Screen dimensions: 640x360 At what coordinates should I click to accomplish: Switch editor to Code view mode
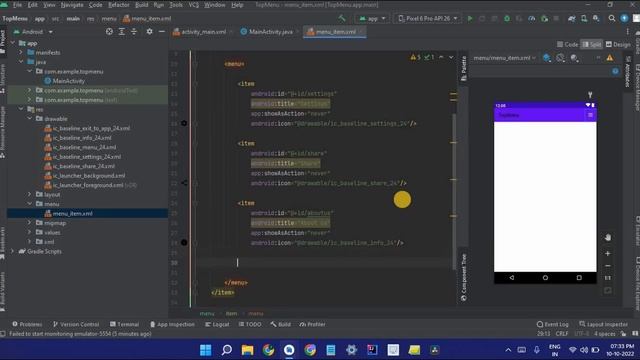tap(567, 44)
